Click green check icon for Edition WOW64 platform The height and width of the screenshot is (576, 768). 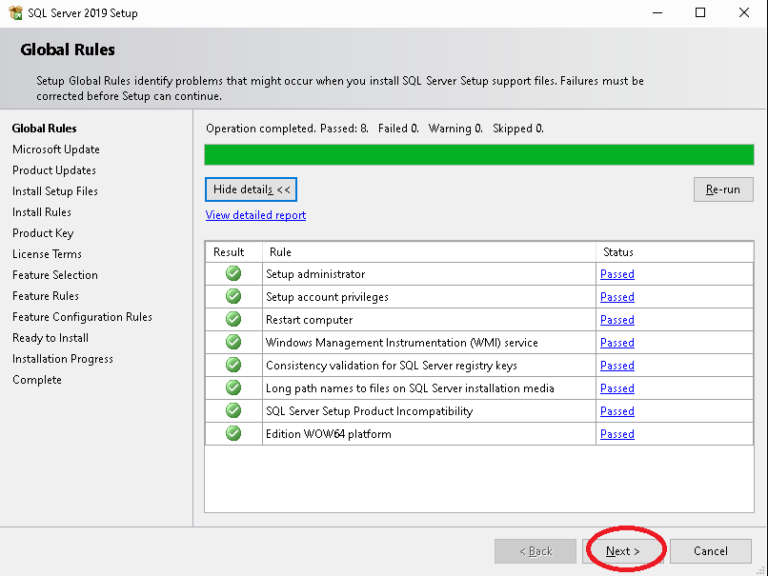coord(234,433)
